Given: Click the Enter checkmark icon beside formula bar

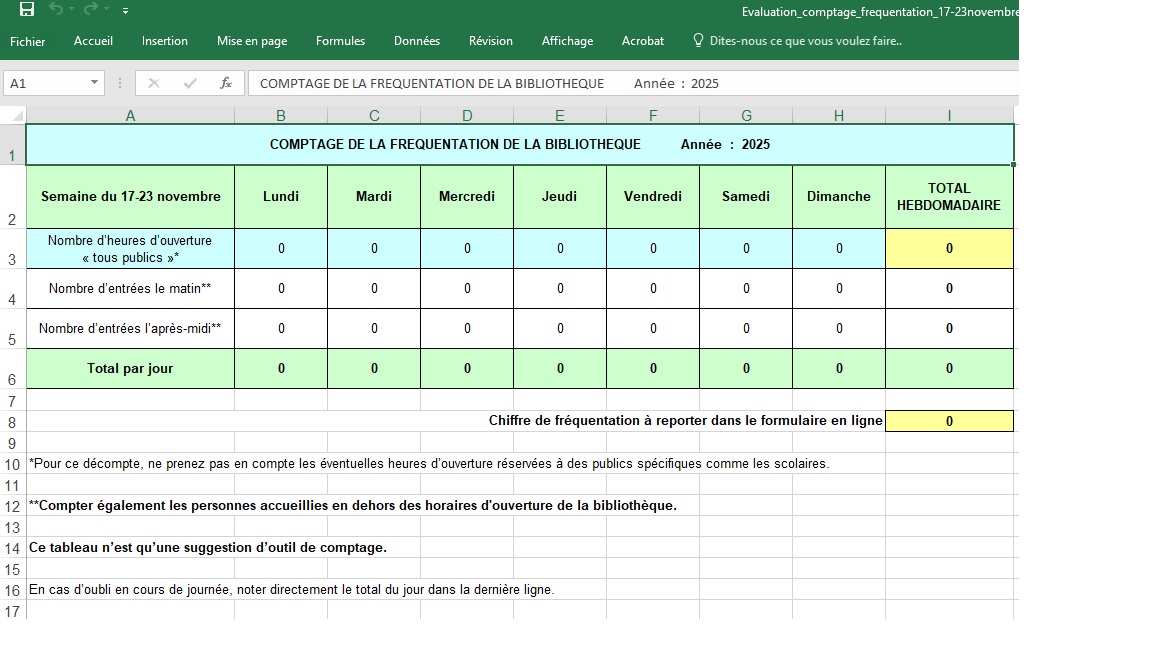Looking at the screenshot, I should click(x=190, y=83).
